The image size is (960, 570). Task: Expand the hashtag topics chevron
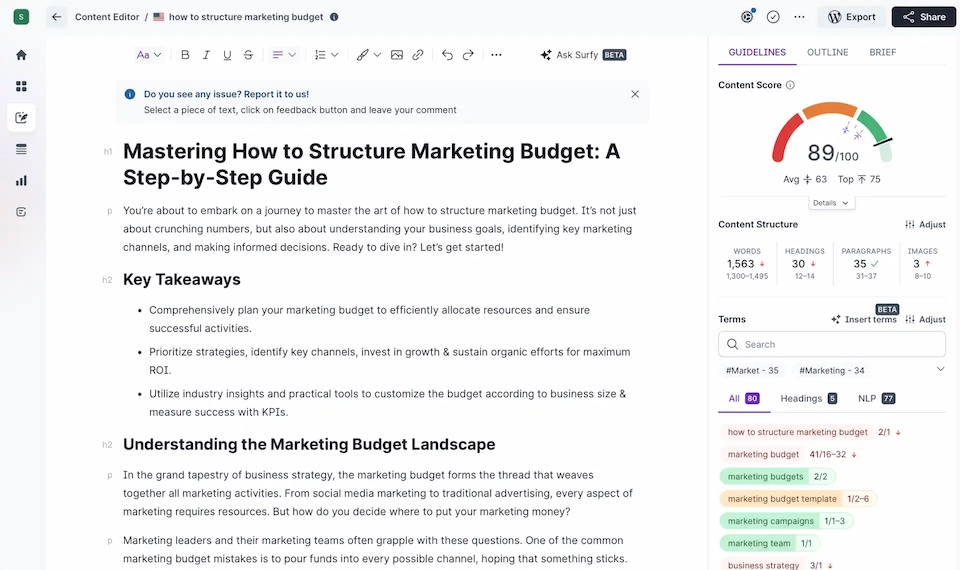[x=940, y=369]
